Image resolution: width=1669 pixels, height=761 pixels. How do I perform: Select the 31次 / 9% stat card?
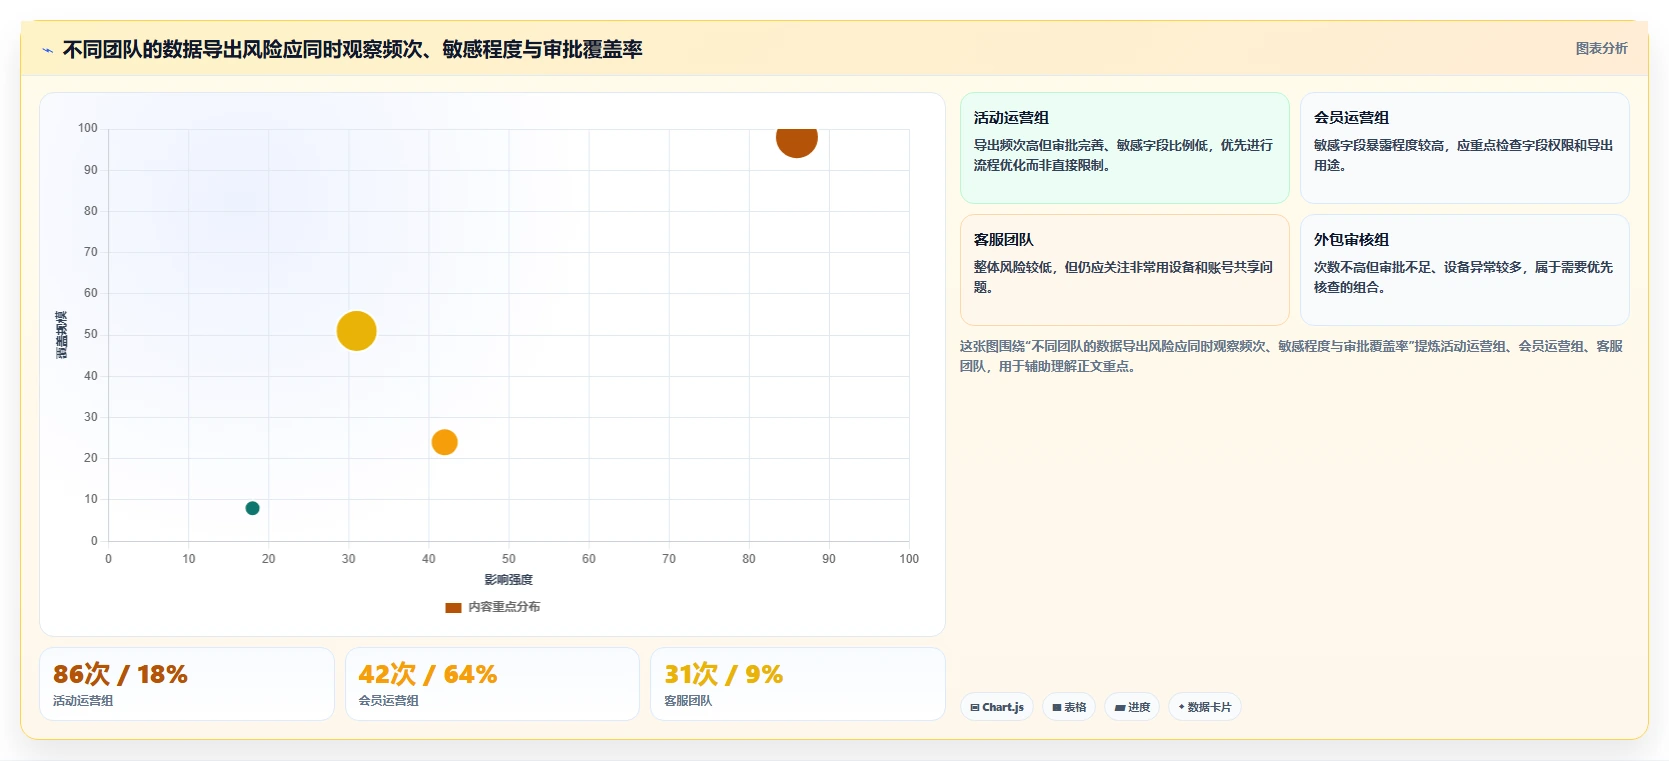(797, 684)
